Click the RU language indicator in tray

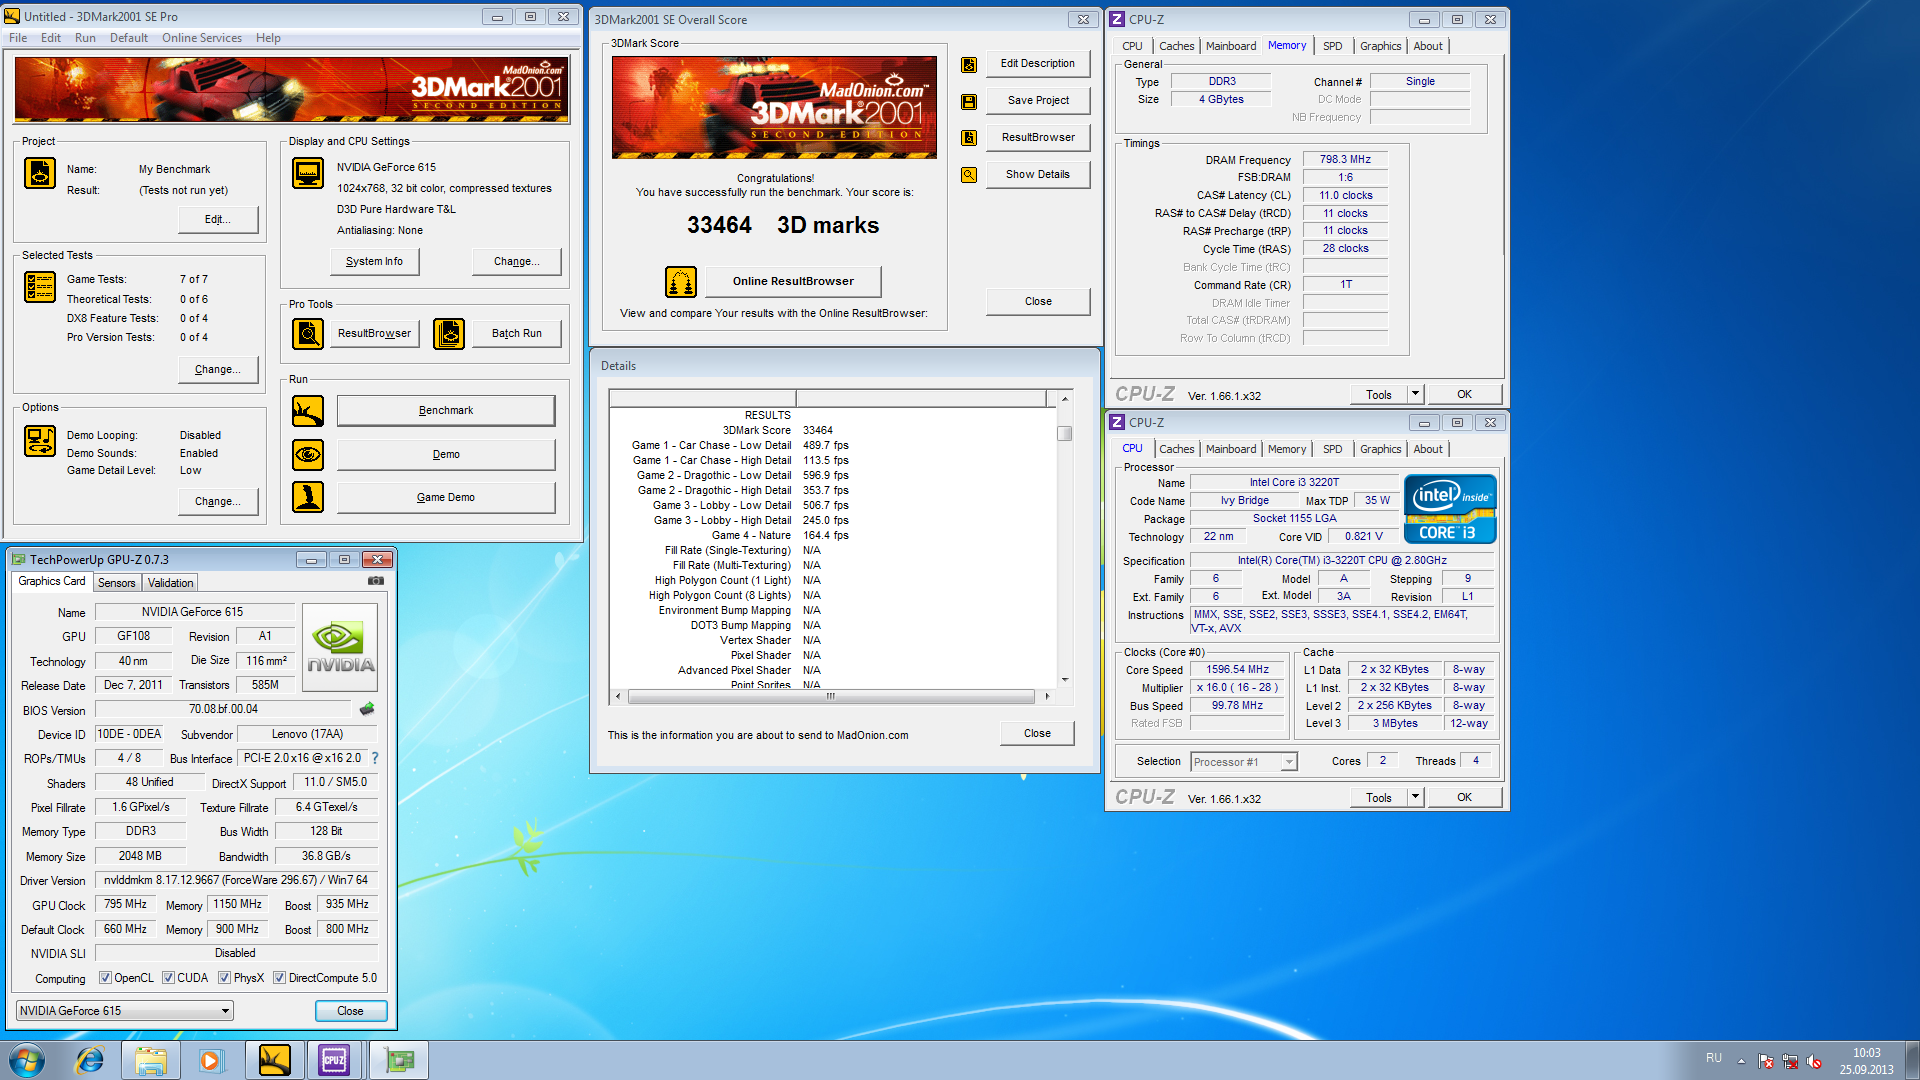pos(1714,1058)
